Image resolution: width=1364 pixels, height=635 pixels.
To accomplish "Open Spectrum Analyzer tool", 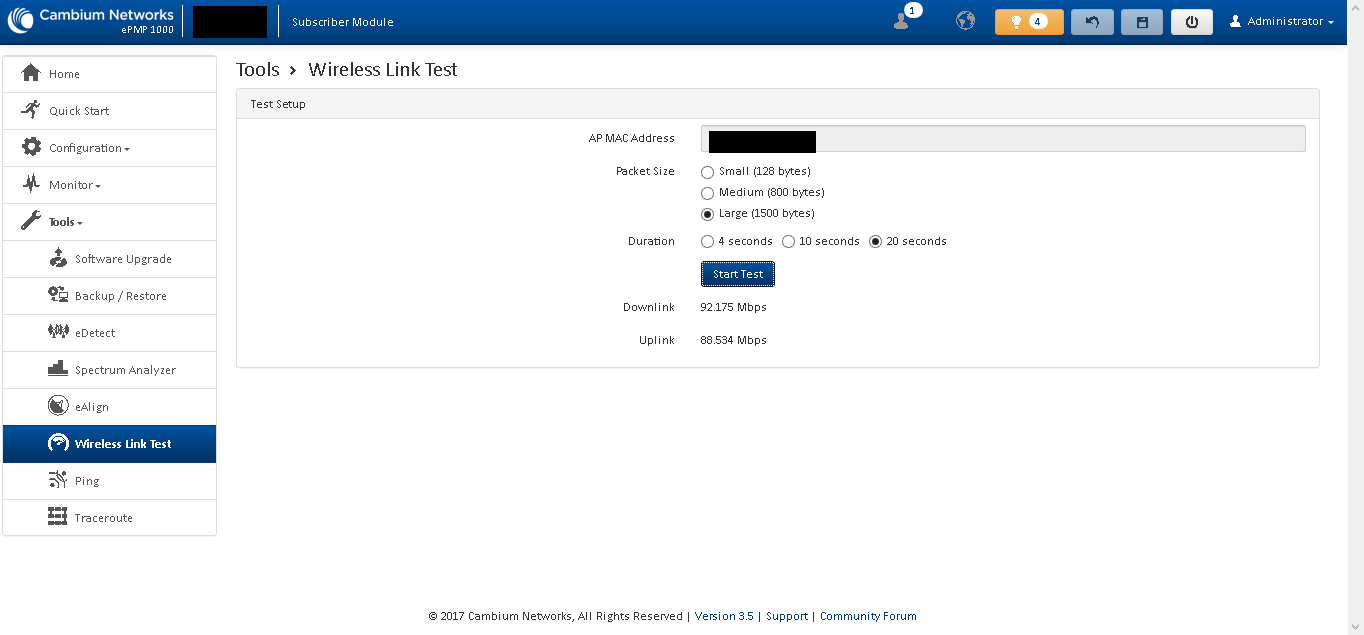I will coord(109,370).
